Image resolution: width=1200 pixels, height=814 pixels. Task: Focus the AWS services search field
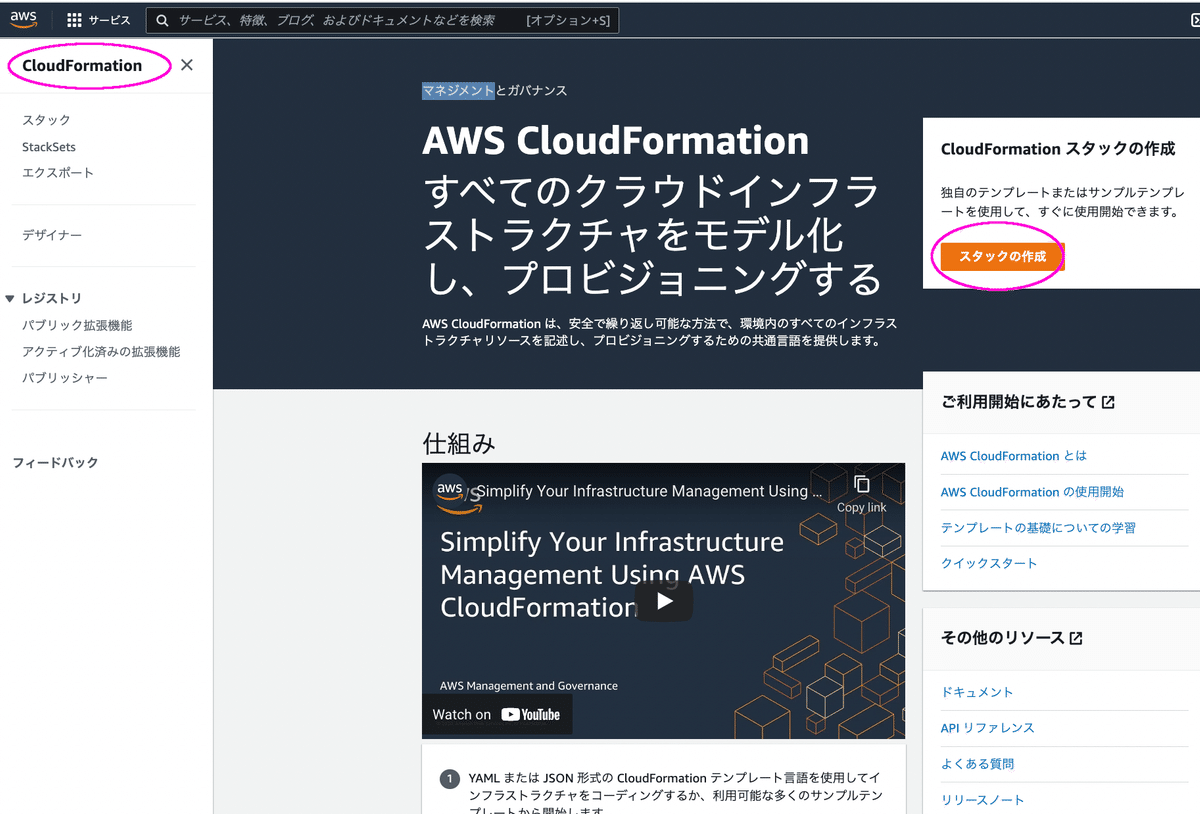point(382,20)
